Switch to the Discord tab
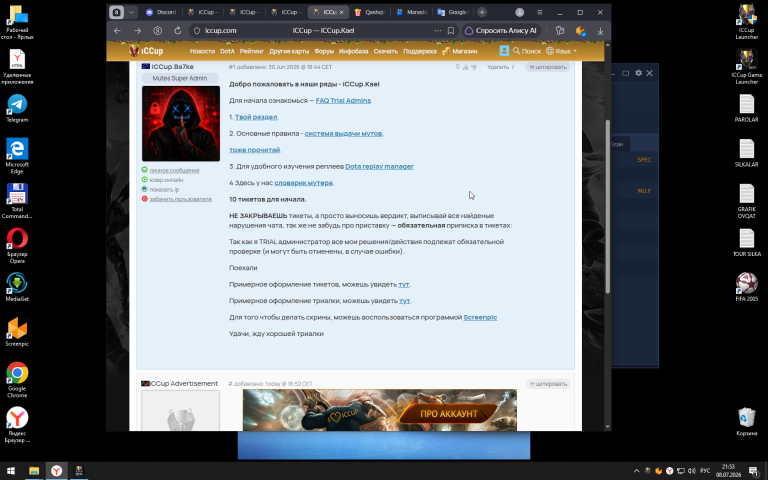 pyautogui.click(x=161, y=12)
